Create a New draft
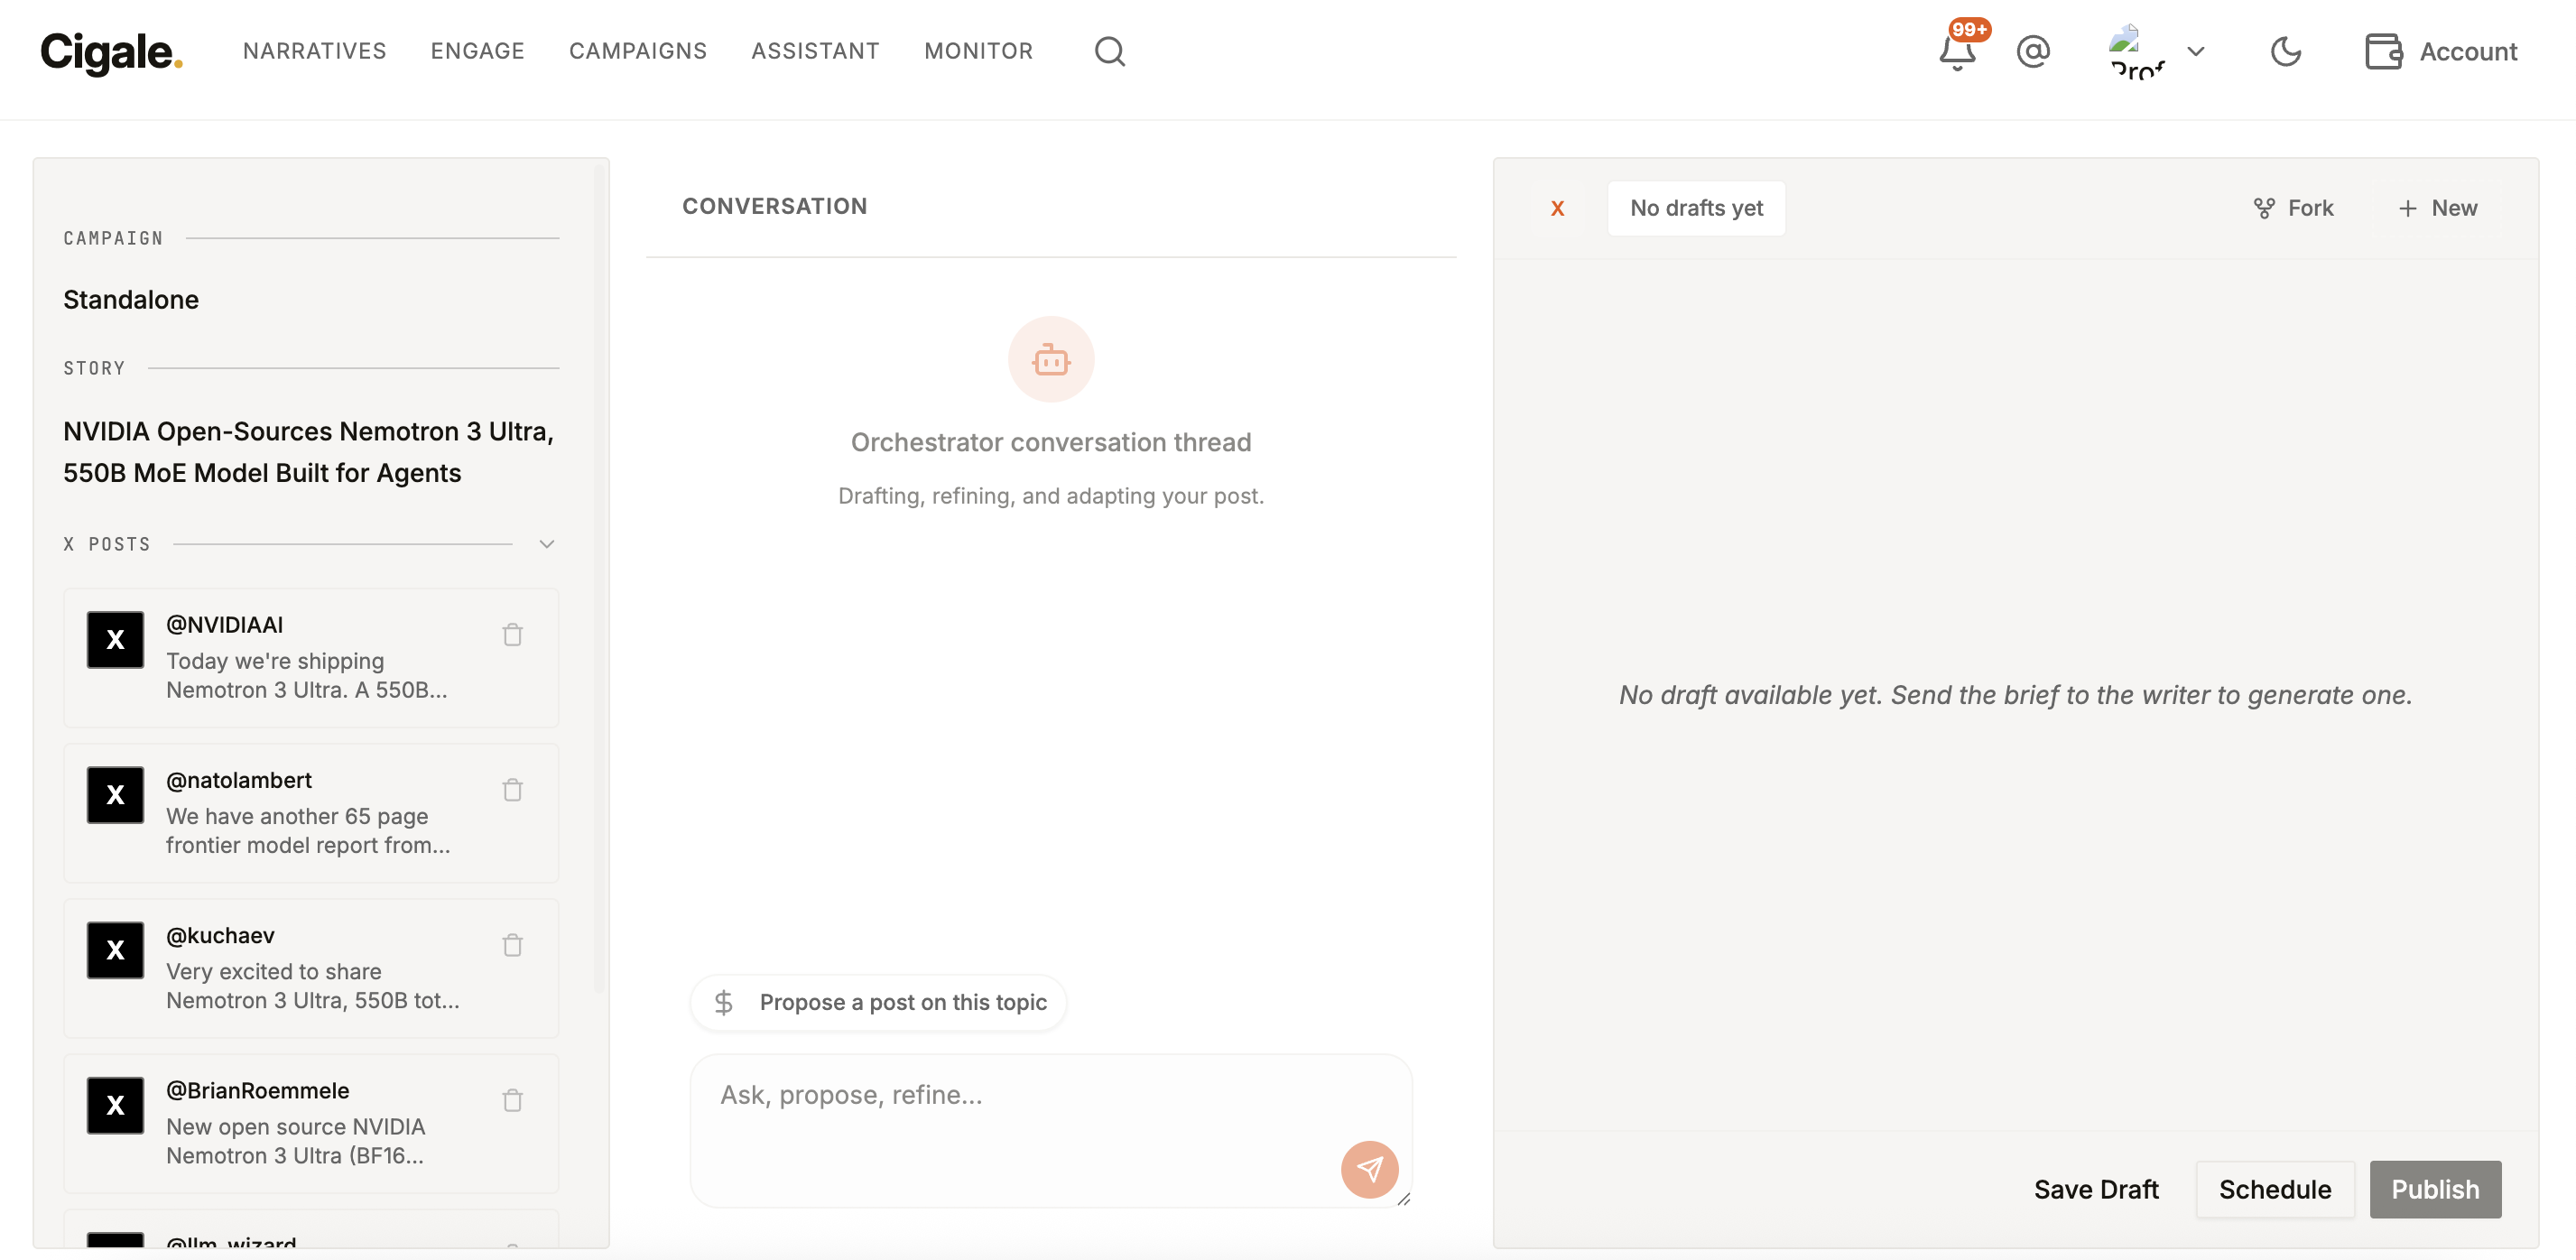Image resolution: width=2576 pixels, height=1260 pixels. [x=2437, y=208]
